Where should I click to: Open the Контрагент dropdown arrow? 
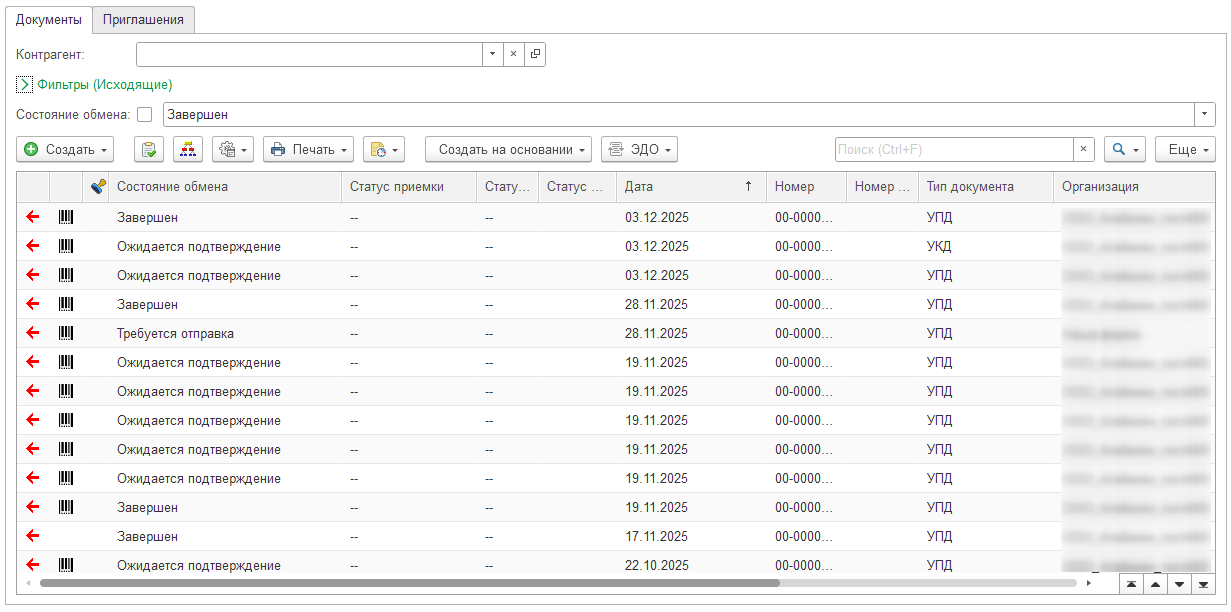(492, 55)
